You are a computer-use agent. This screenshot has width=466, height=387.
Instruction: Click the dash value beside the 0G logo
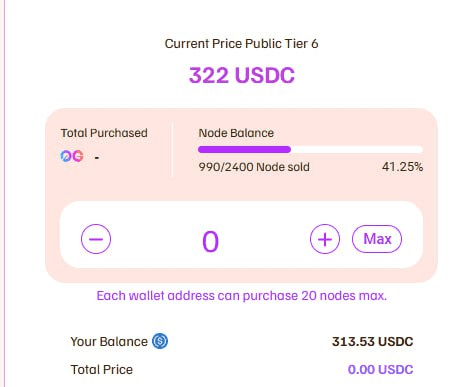coord(97,157)
